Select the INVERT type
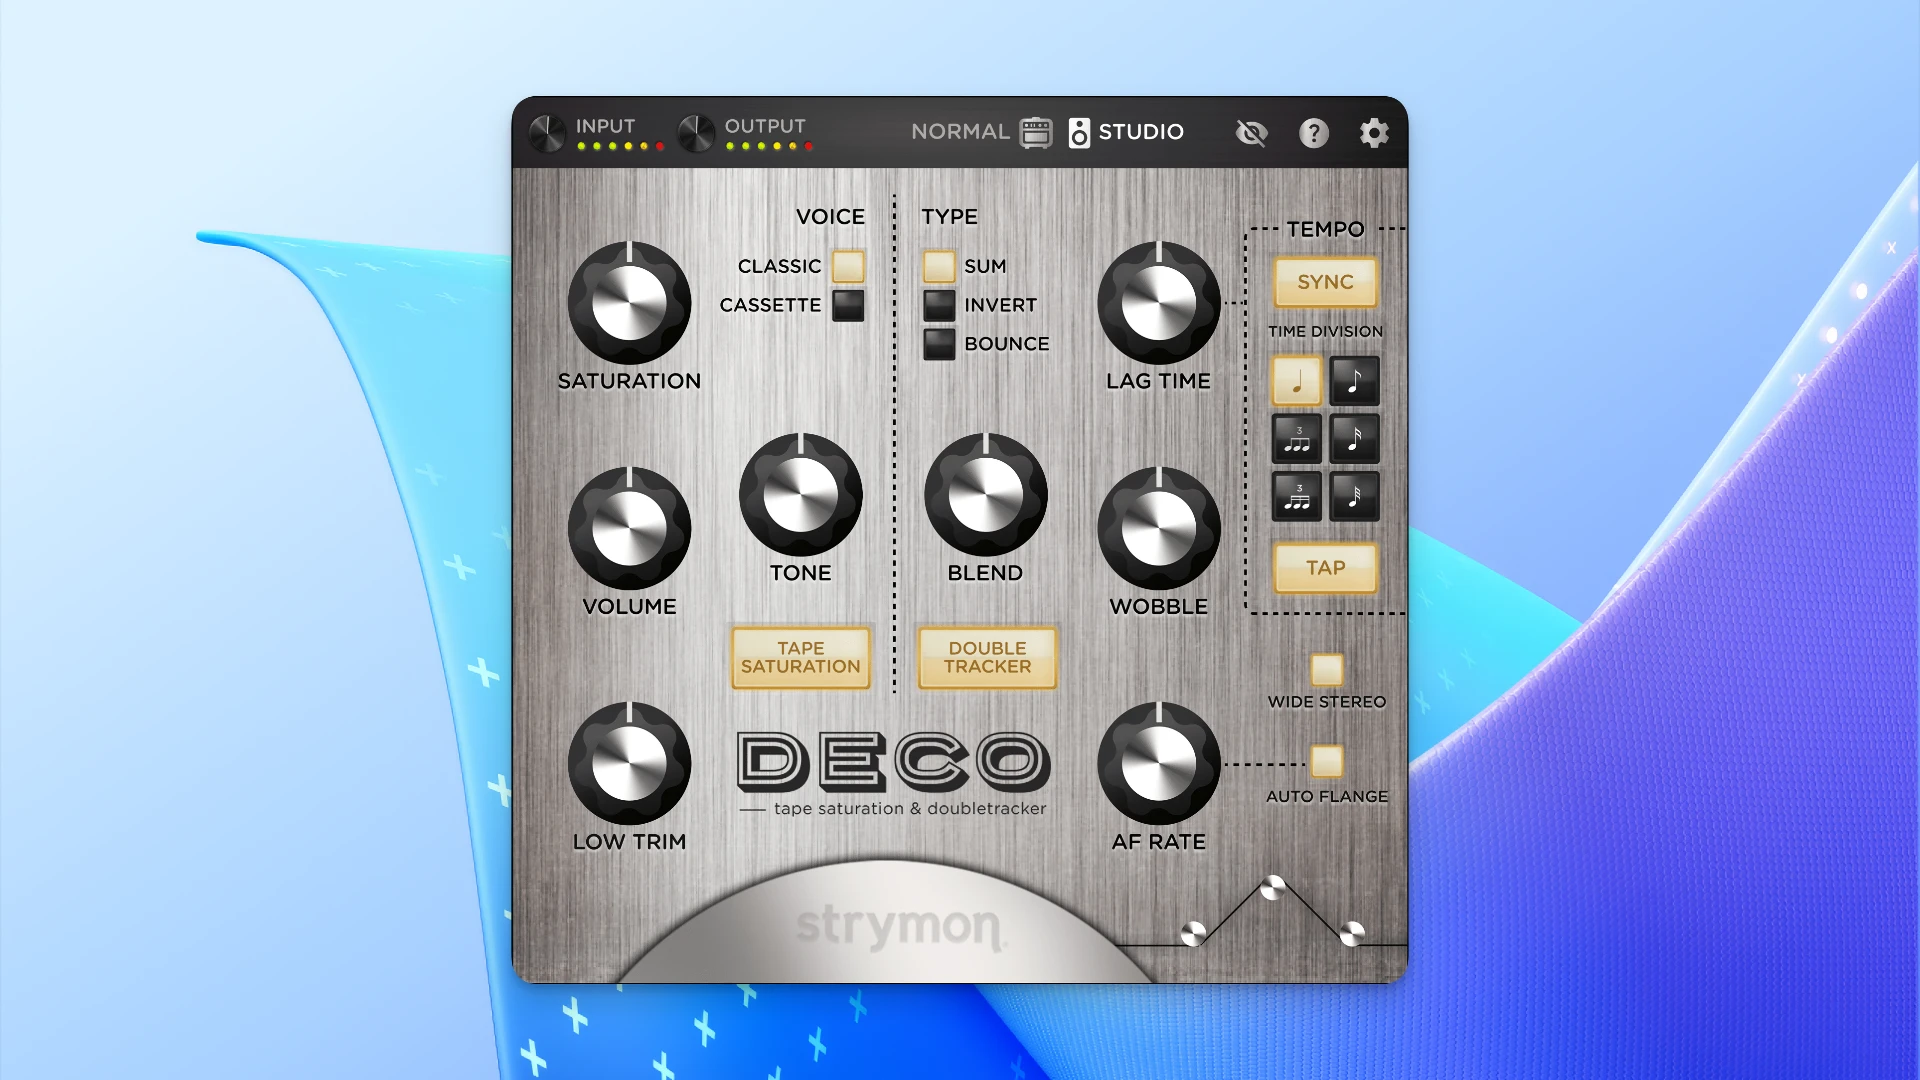1920x1080 pixels. pyautogui.click(x=938, y=305)
